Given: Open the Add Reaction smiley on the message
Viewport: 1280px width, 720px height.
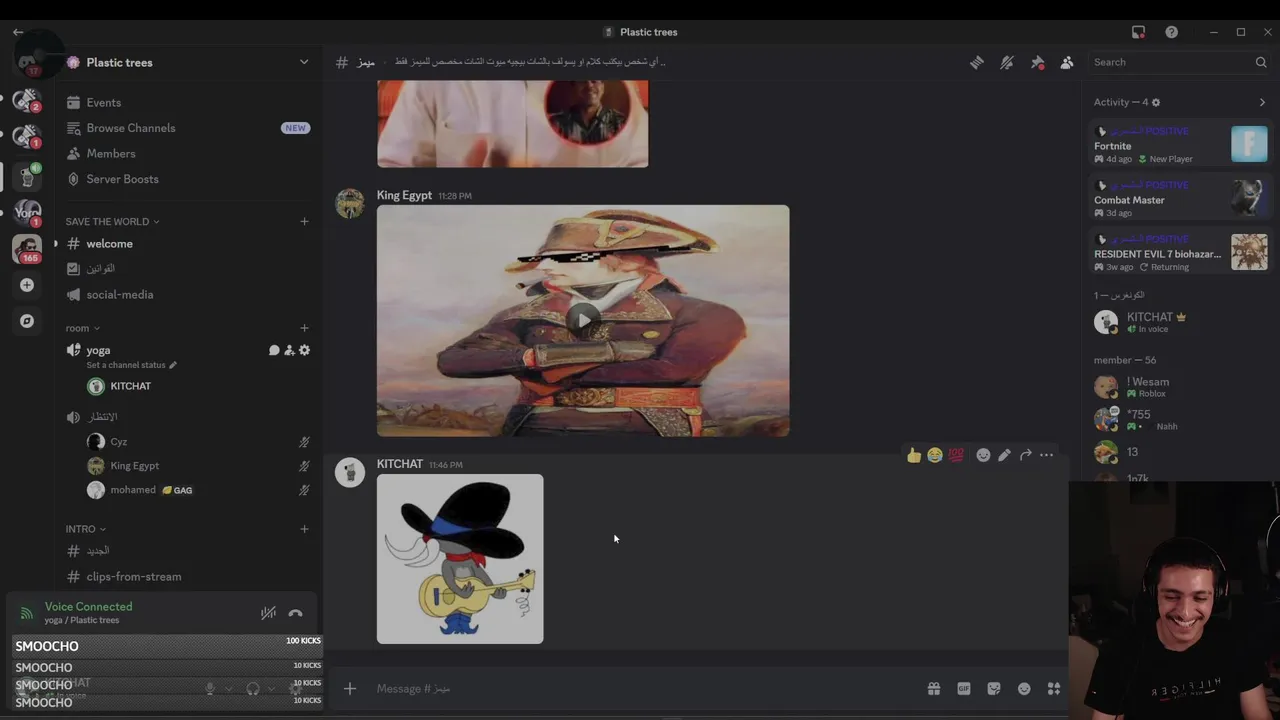Looking at the screenshot, I should [x=983, y=455].
